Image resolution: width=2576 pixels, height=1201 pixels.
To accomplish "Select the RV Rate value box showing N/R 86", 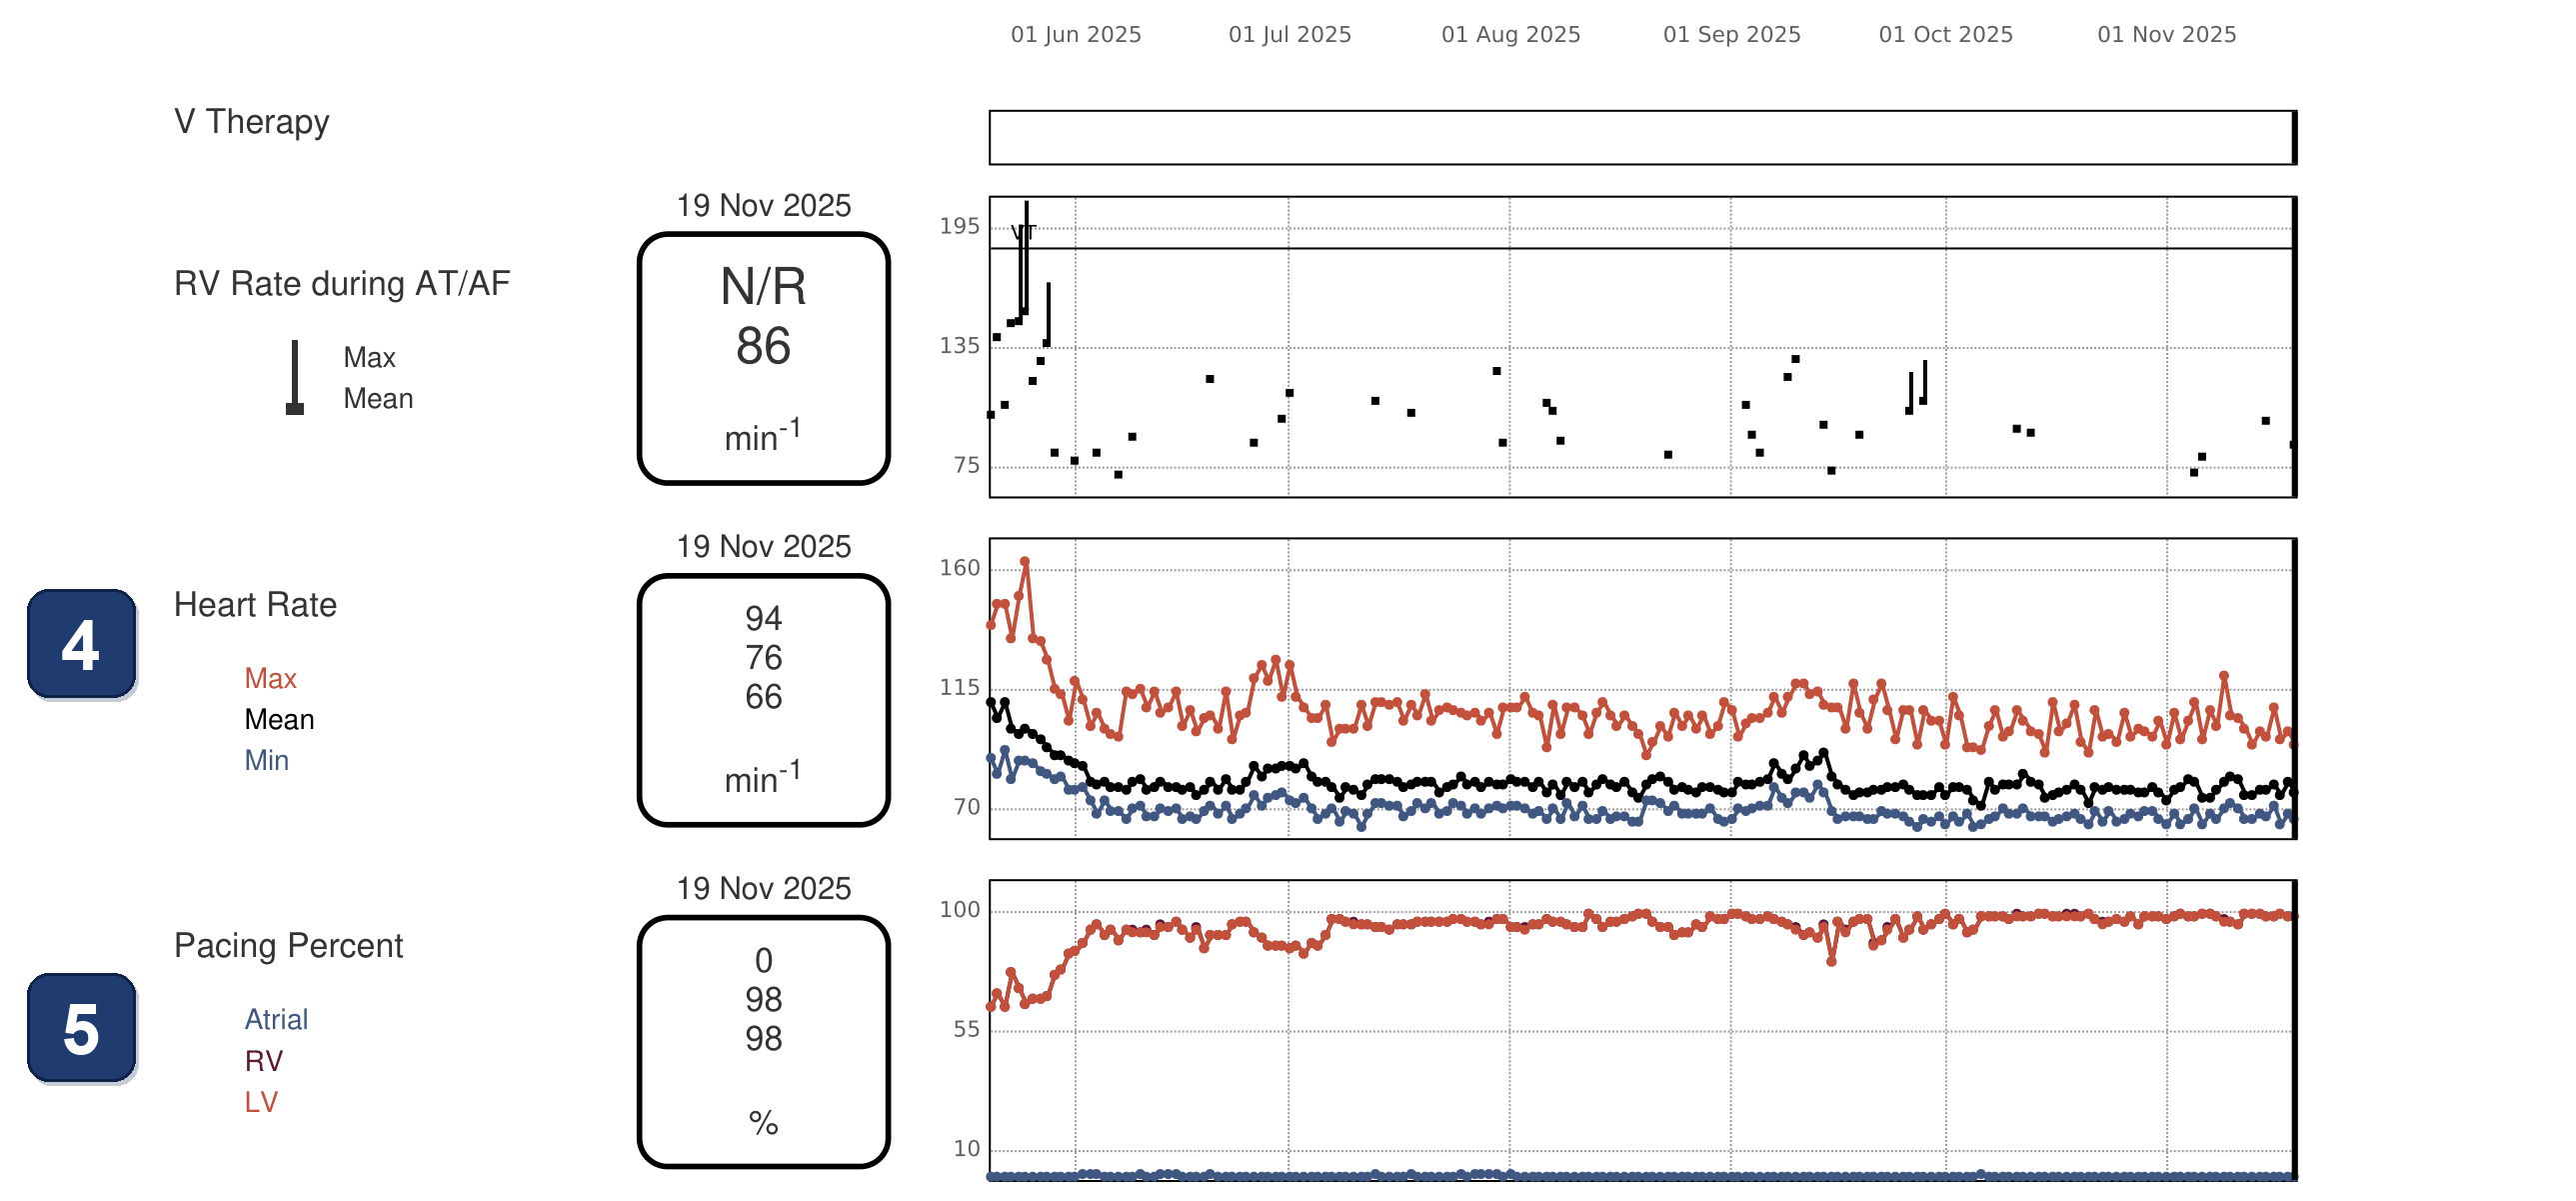I will point(763,359).
